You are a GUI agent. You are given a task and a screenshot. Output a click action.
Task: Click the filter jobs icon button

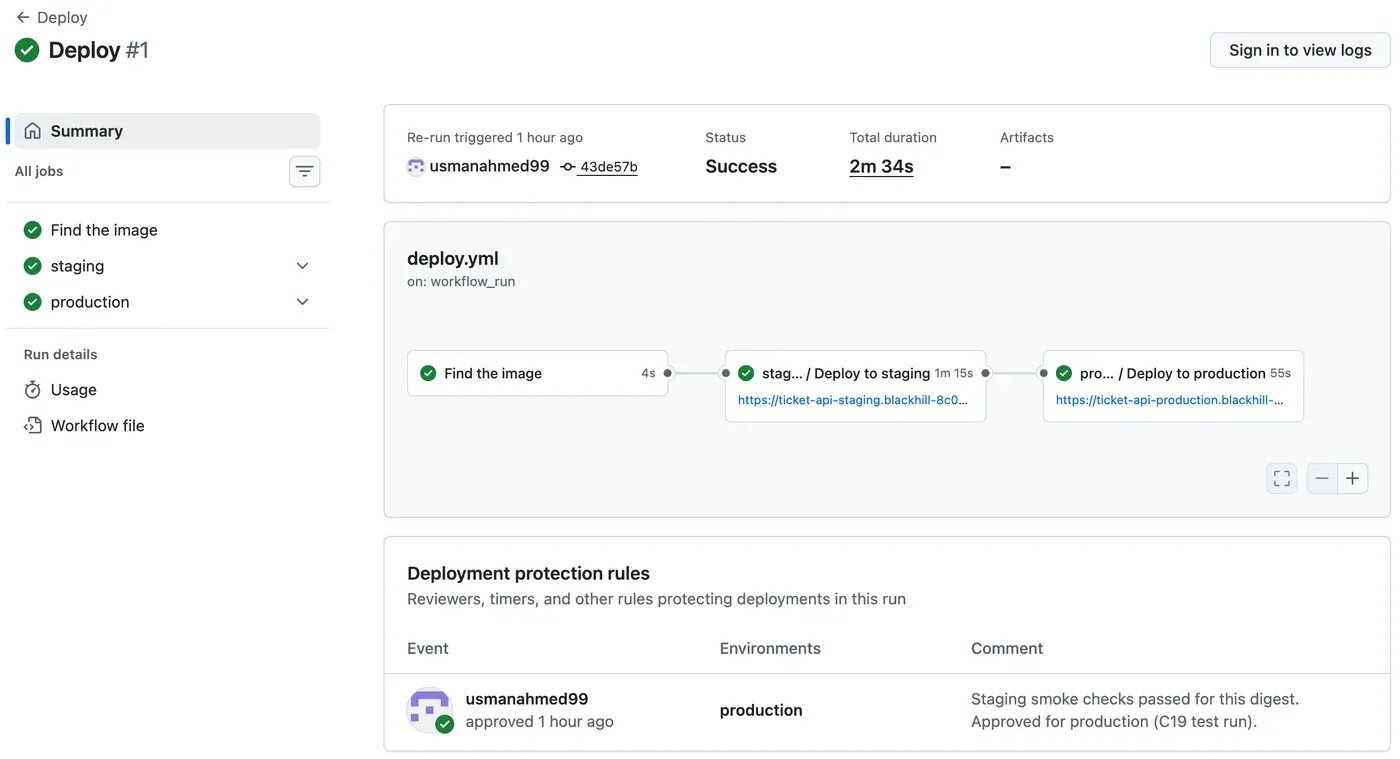tap(305, 172)
